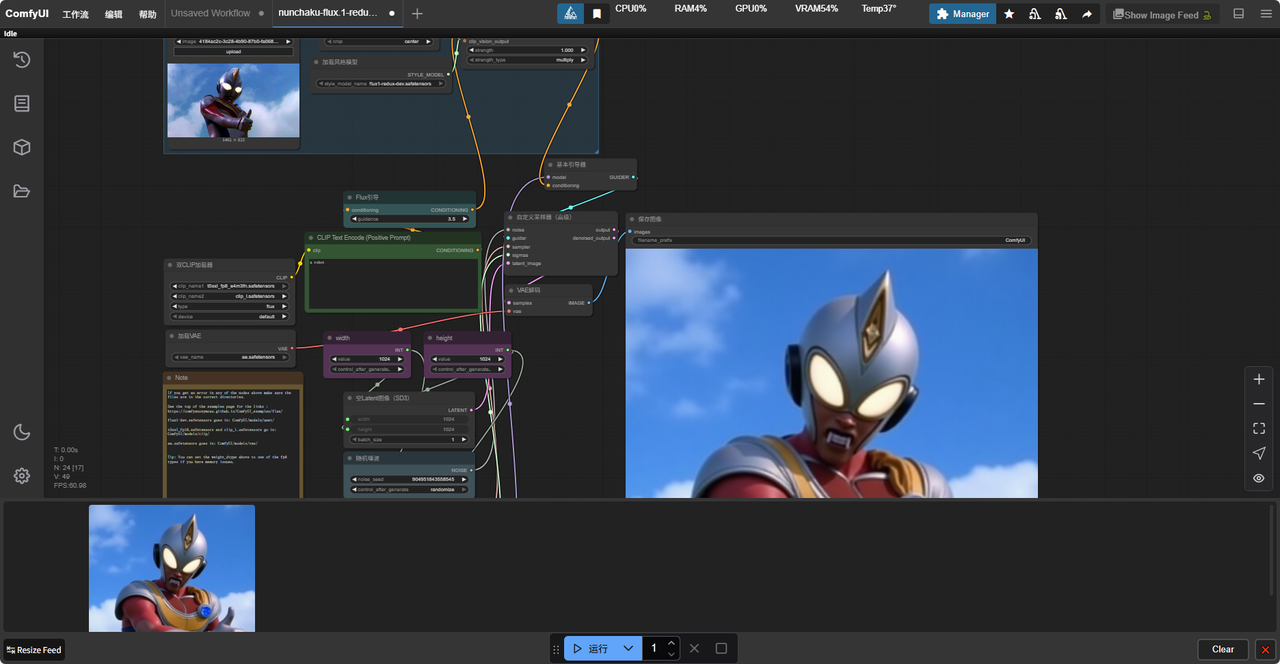Collapse the Flux引导 node via its title dot
The image size is (1280, 664).
[351, 197]
